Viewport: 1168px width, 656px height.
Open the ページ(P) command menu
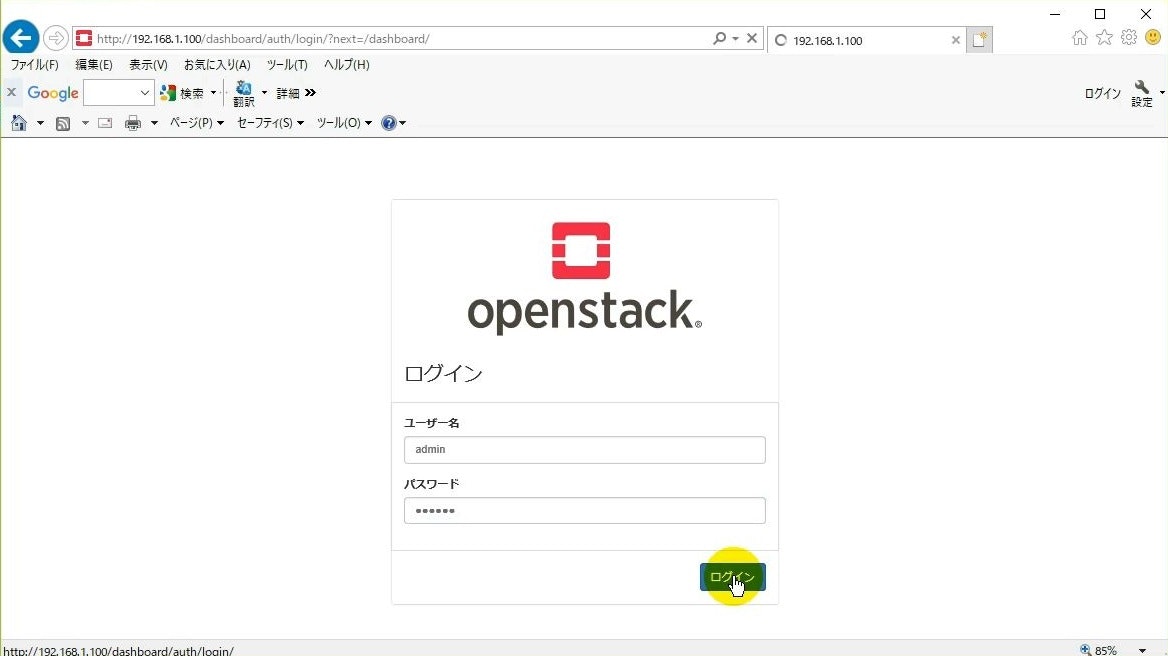pyautogui.click(x=197, y=123)
